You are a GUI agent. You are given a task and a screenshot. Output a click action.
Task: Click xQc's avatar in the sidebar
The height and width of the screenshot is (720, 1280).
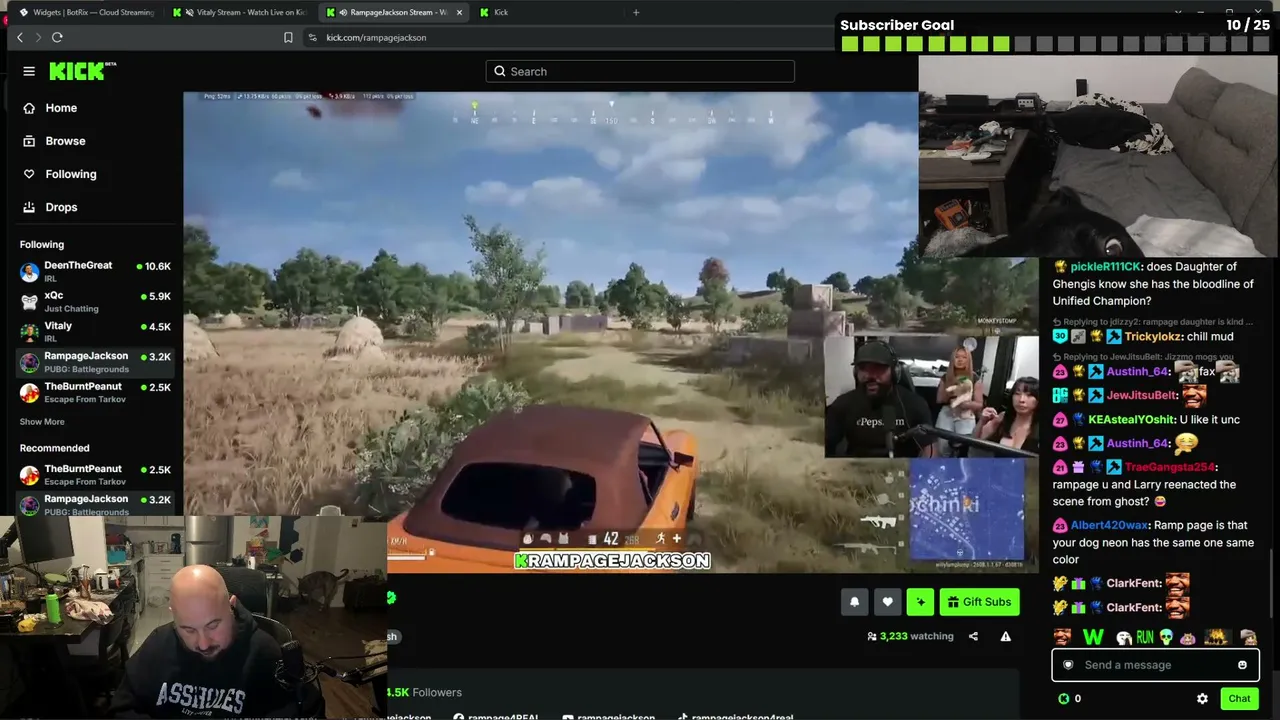pos(29,302)
